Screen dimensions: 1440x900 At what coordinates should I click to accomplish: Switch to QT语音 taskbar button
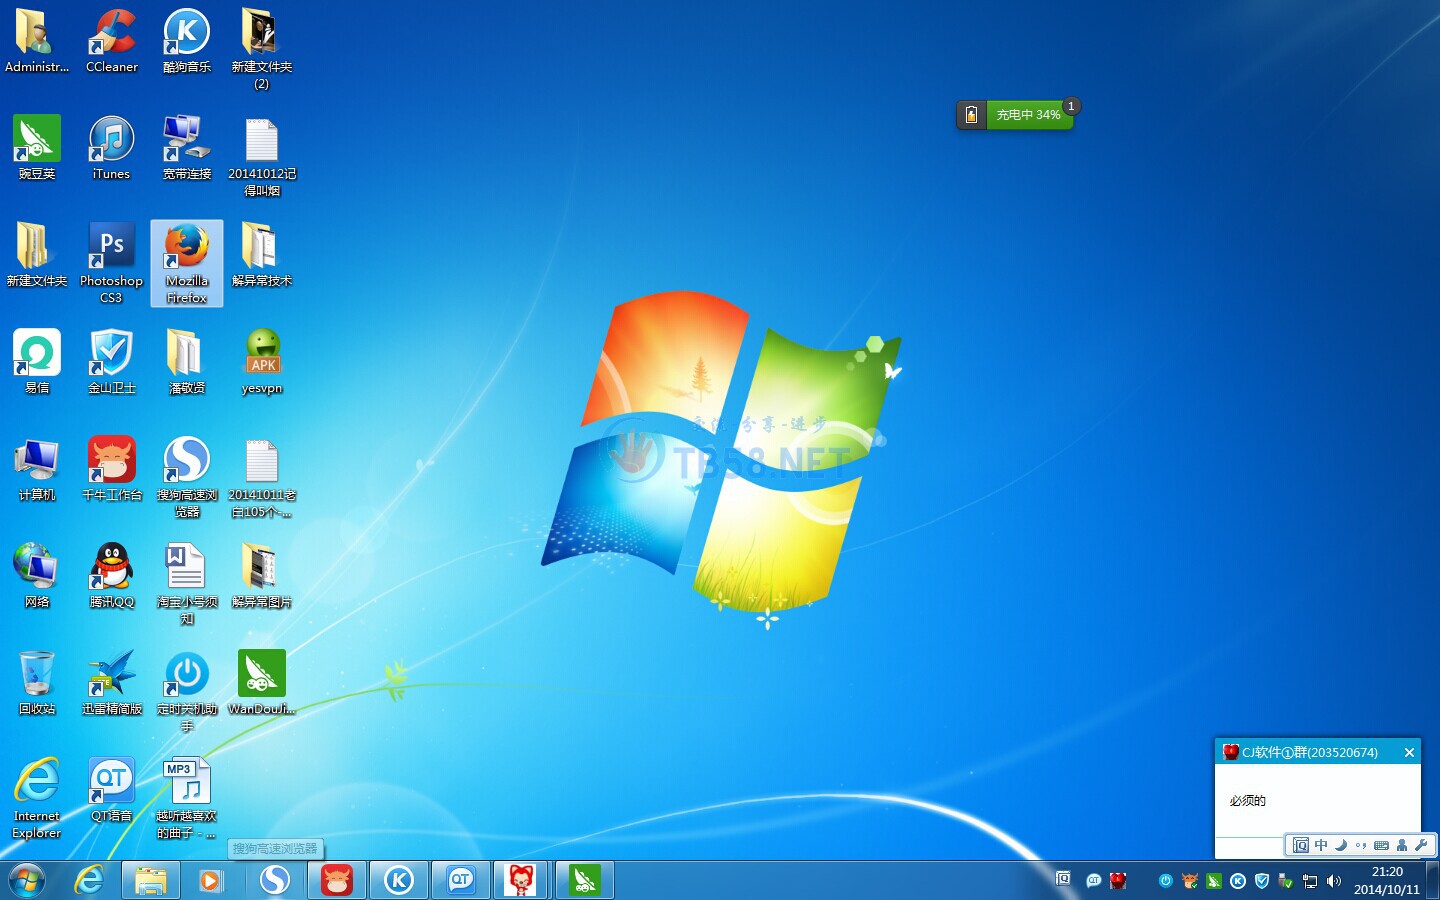point(461,881)
